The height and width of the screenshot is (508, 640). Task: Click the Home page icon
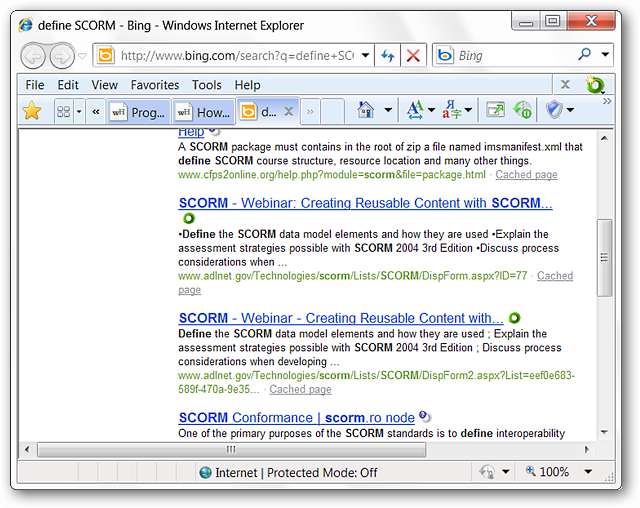tap(366, 111)
